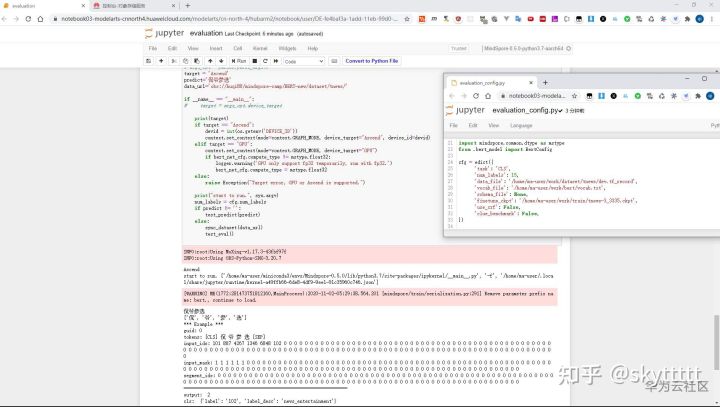Open the Edit menu in the evaluation_config.py editor
This screenshot has width=720, height=407.
point(473,125)
